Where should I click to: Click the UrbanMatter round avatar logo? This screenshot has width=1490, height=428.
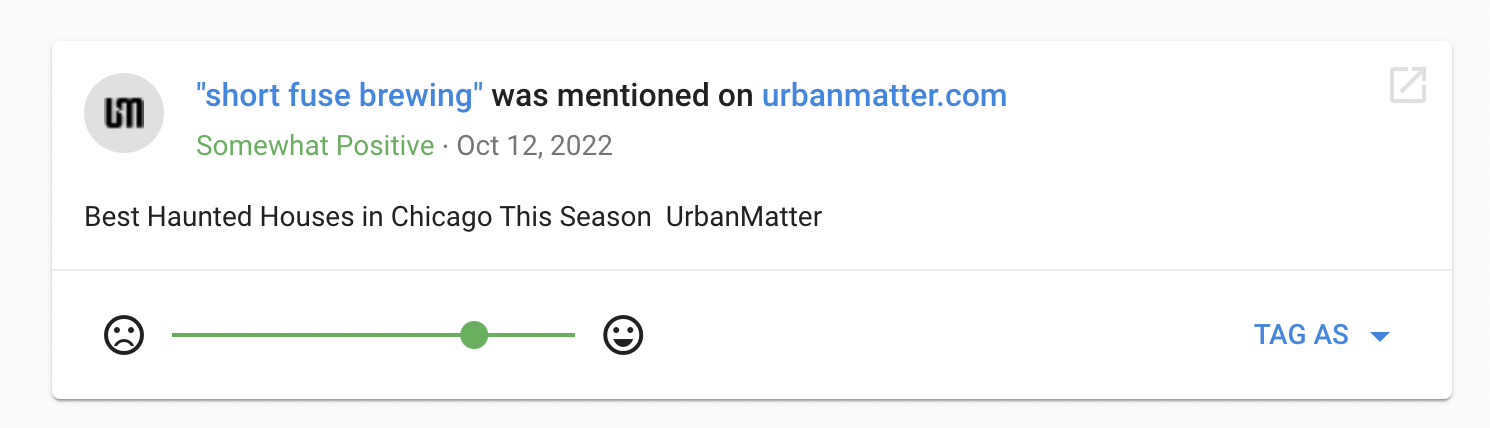124,113
